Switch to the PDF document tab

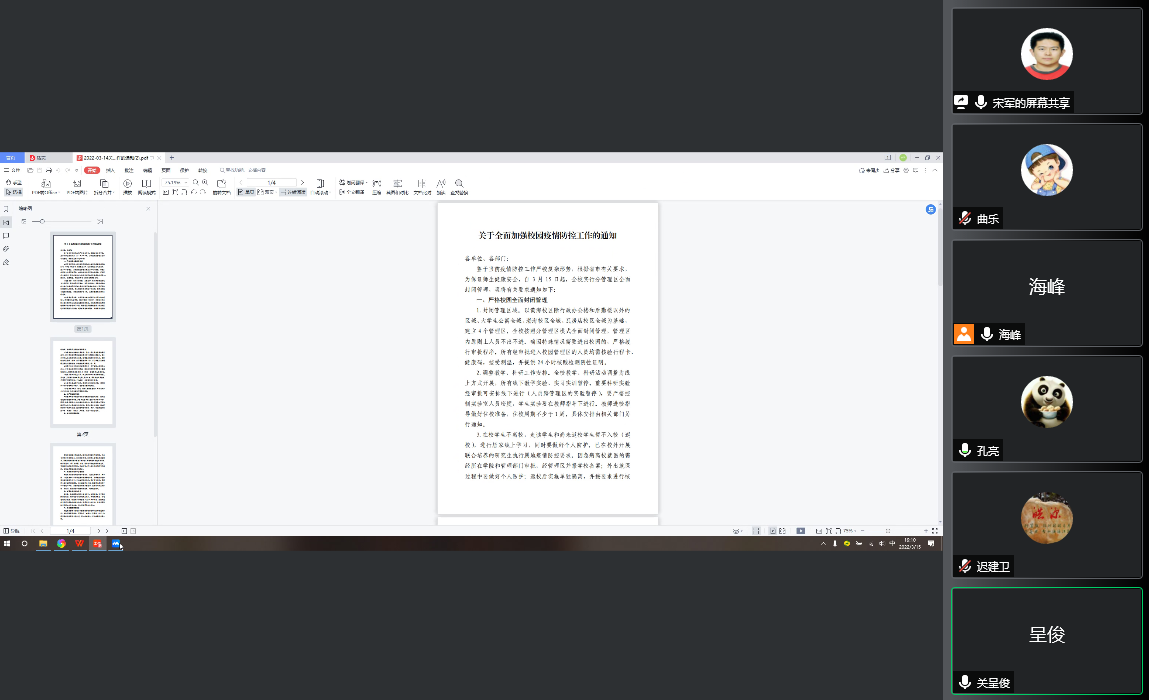pos(115,158)
